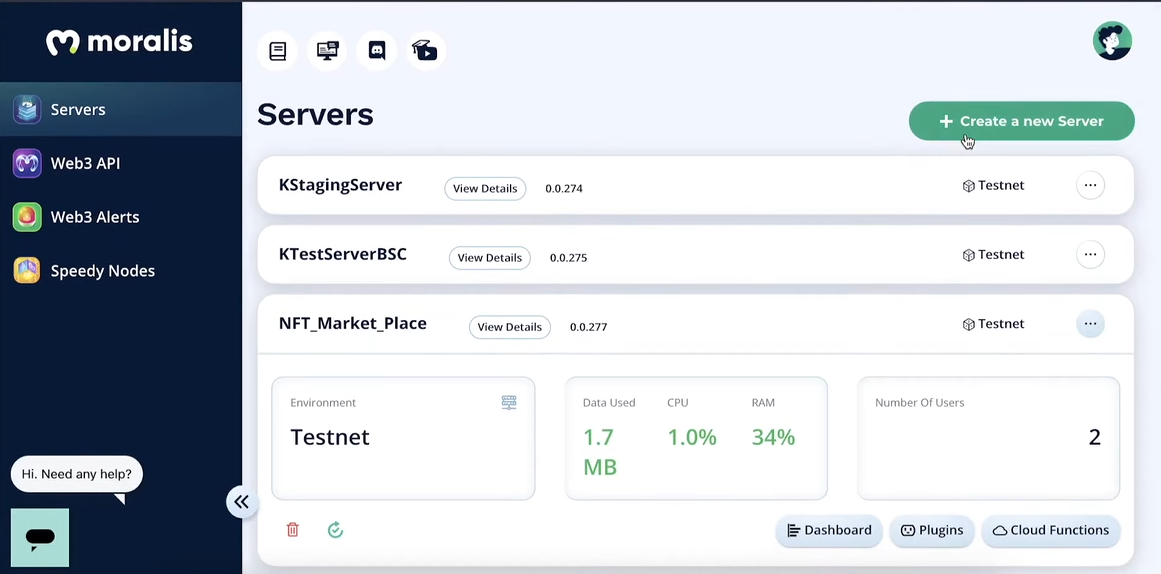Open the graduation cap video tutorials icon
The height and width of the screenshot is (574, 1161).
point(426,51)
